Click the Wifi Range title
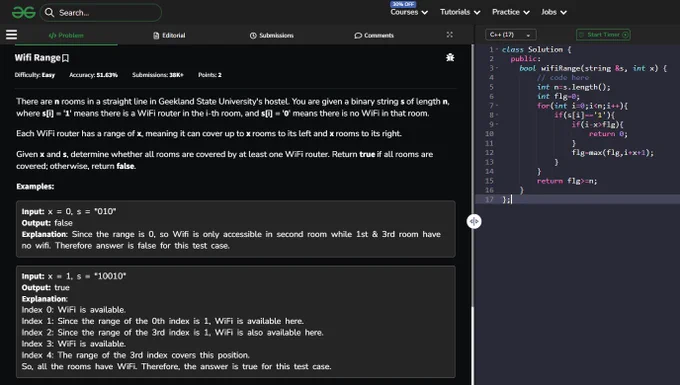680x385 pixels. (x=37, y=58)
